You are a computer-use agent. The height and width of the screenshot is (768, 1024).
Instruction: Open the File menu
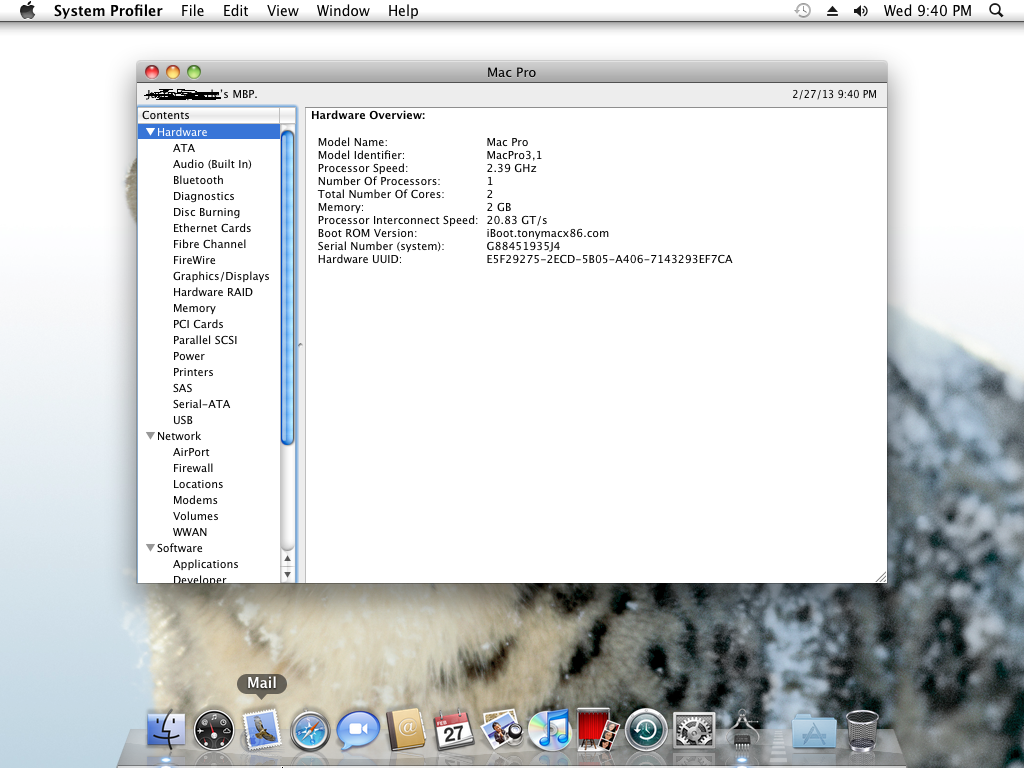click(x=193, y=11)
